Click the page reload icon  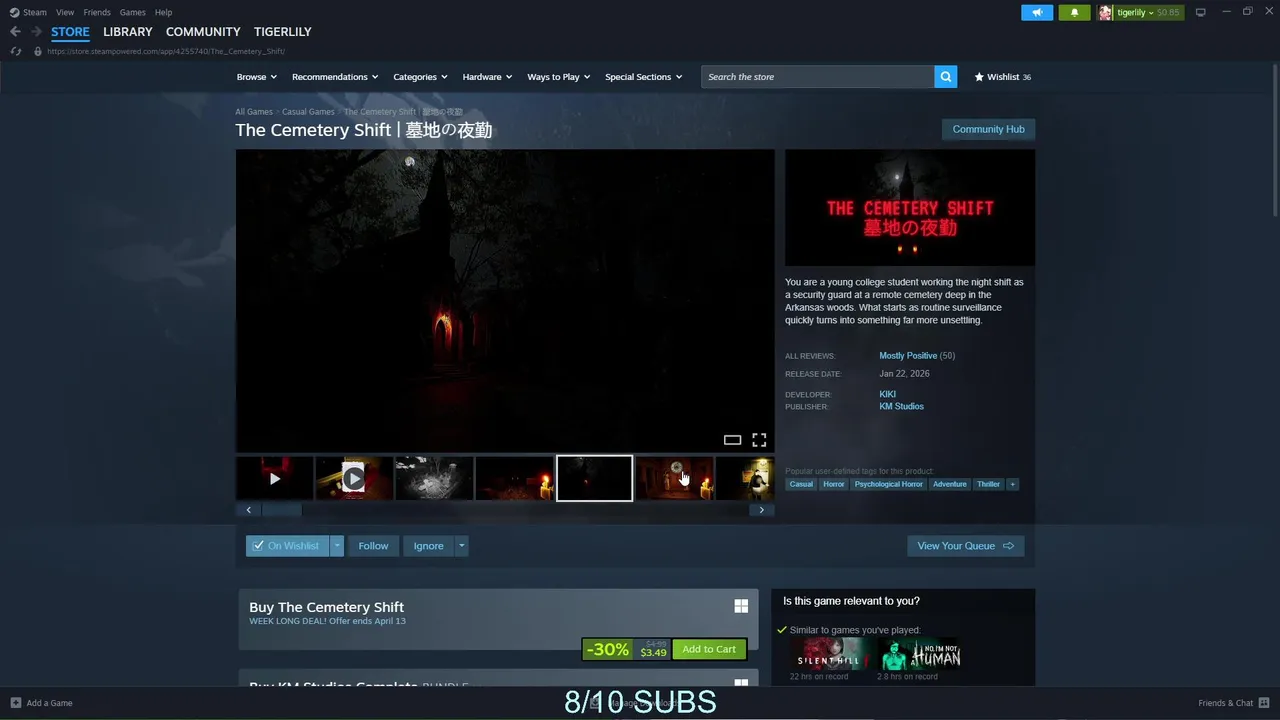(x=15, y=51)
